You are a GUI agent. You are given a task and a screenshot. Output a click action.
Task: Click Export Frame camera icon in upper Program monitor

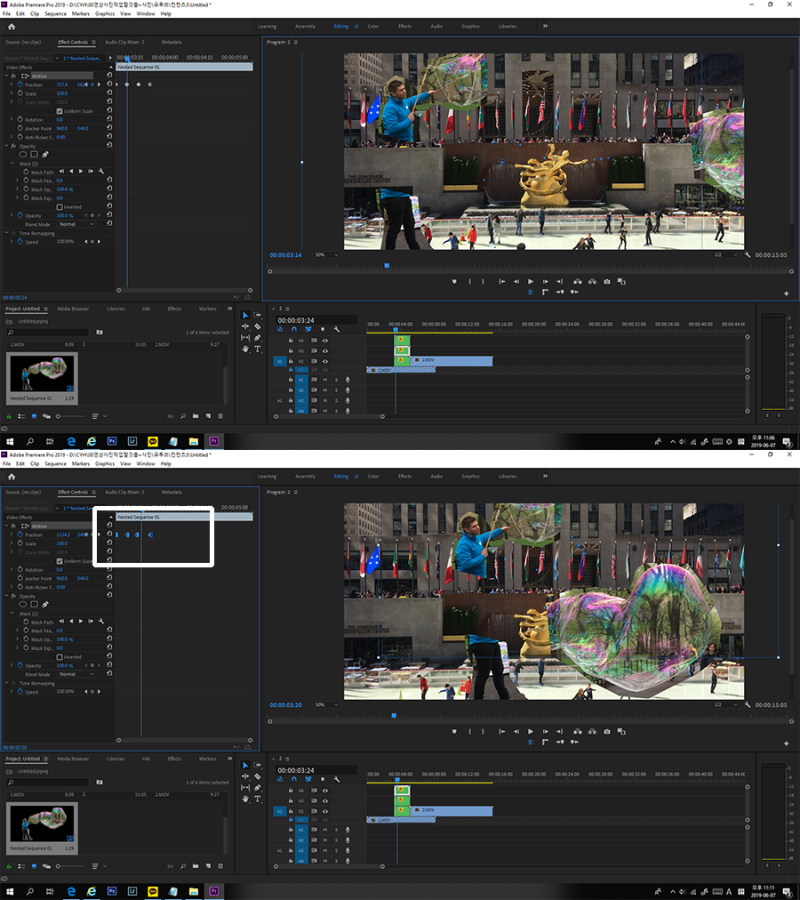click(607, 281)
